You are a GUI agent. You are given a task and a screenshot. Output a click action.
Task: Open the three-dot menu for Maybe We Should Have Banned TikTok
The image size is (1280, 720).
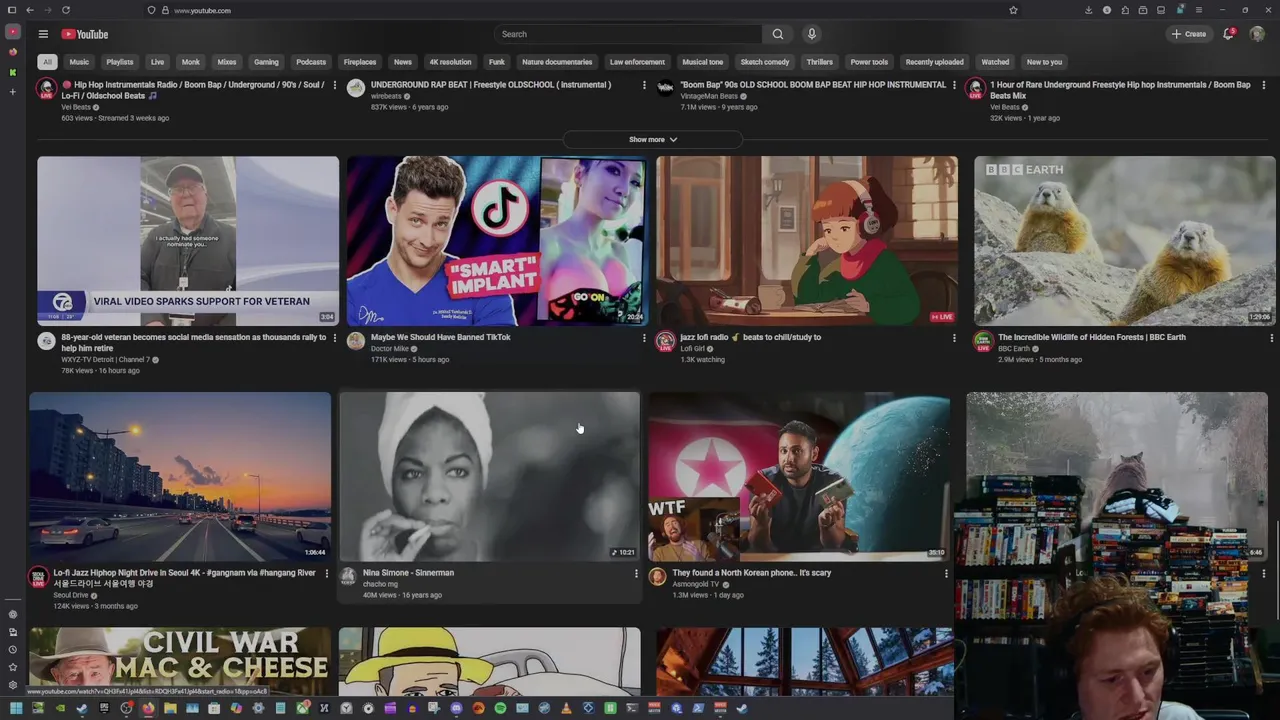(x=644, y=338)
